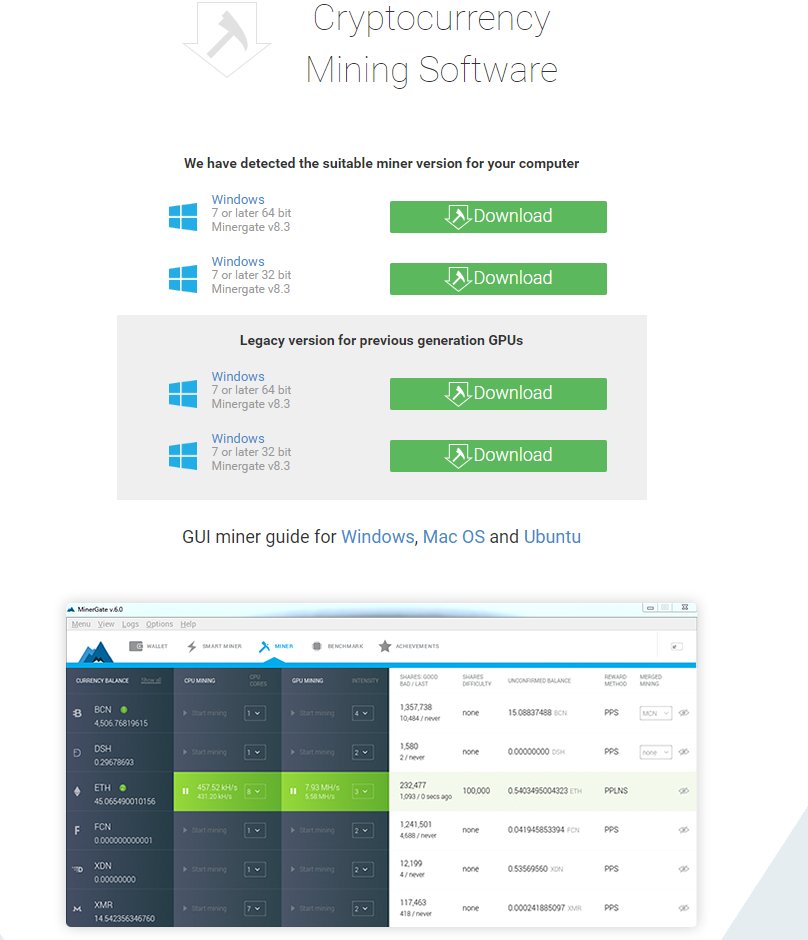Screen dimensions: 808x940
Task: Click the ETH balance value 45.065490010156
Action: point(125,802)
